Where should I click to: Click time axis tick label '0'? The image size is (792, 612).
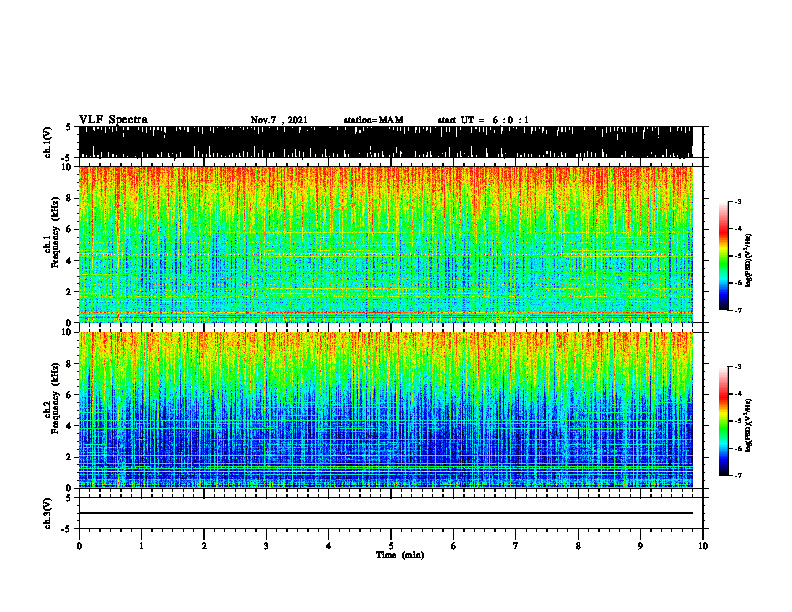(79, 546)
